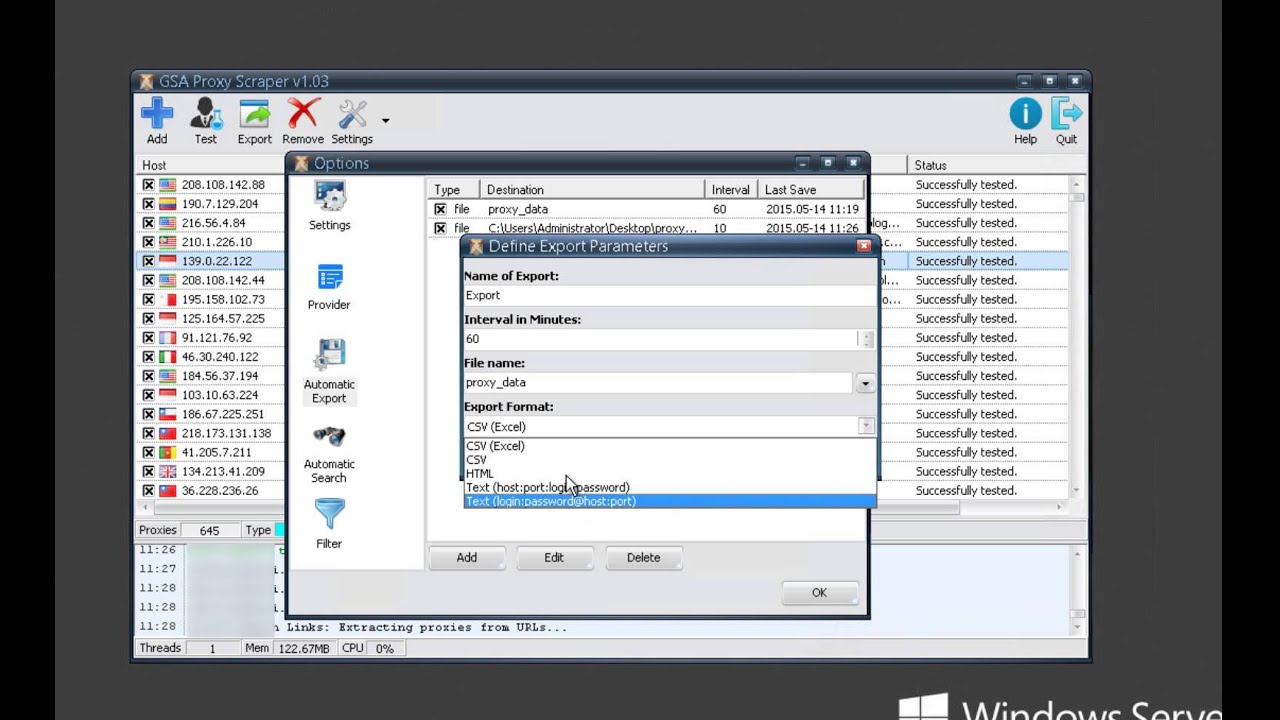Click the 2015.05-14 11:19 last save cell
This screenshot has width=1280, height=720.
(812, 209)
